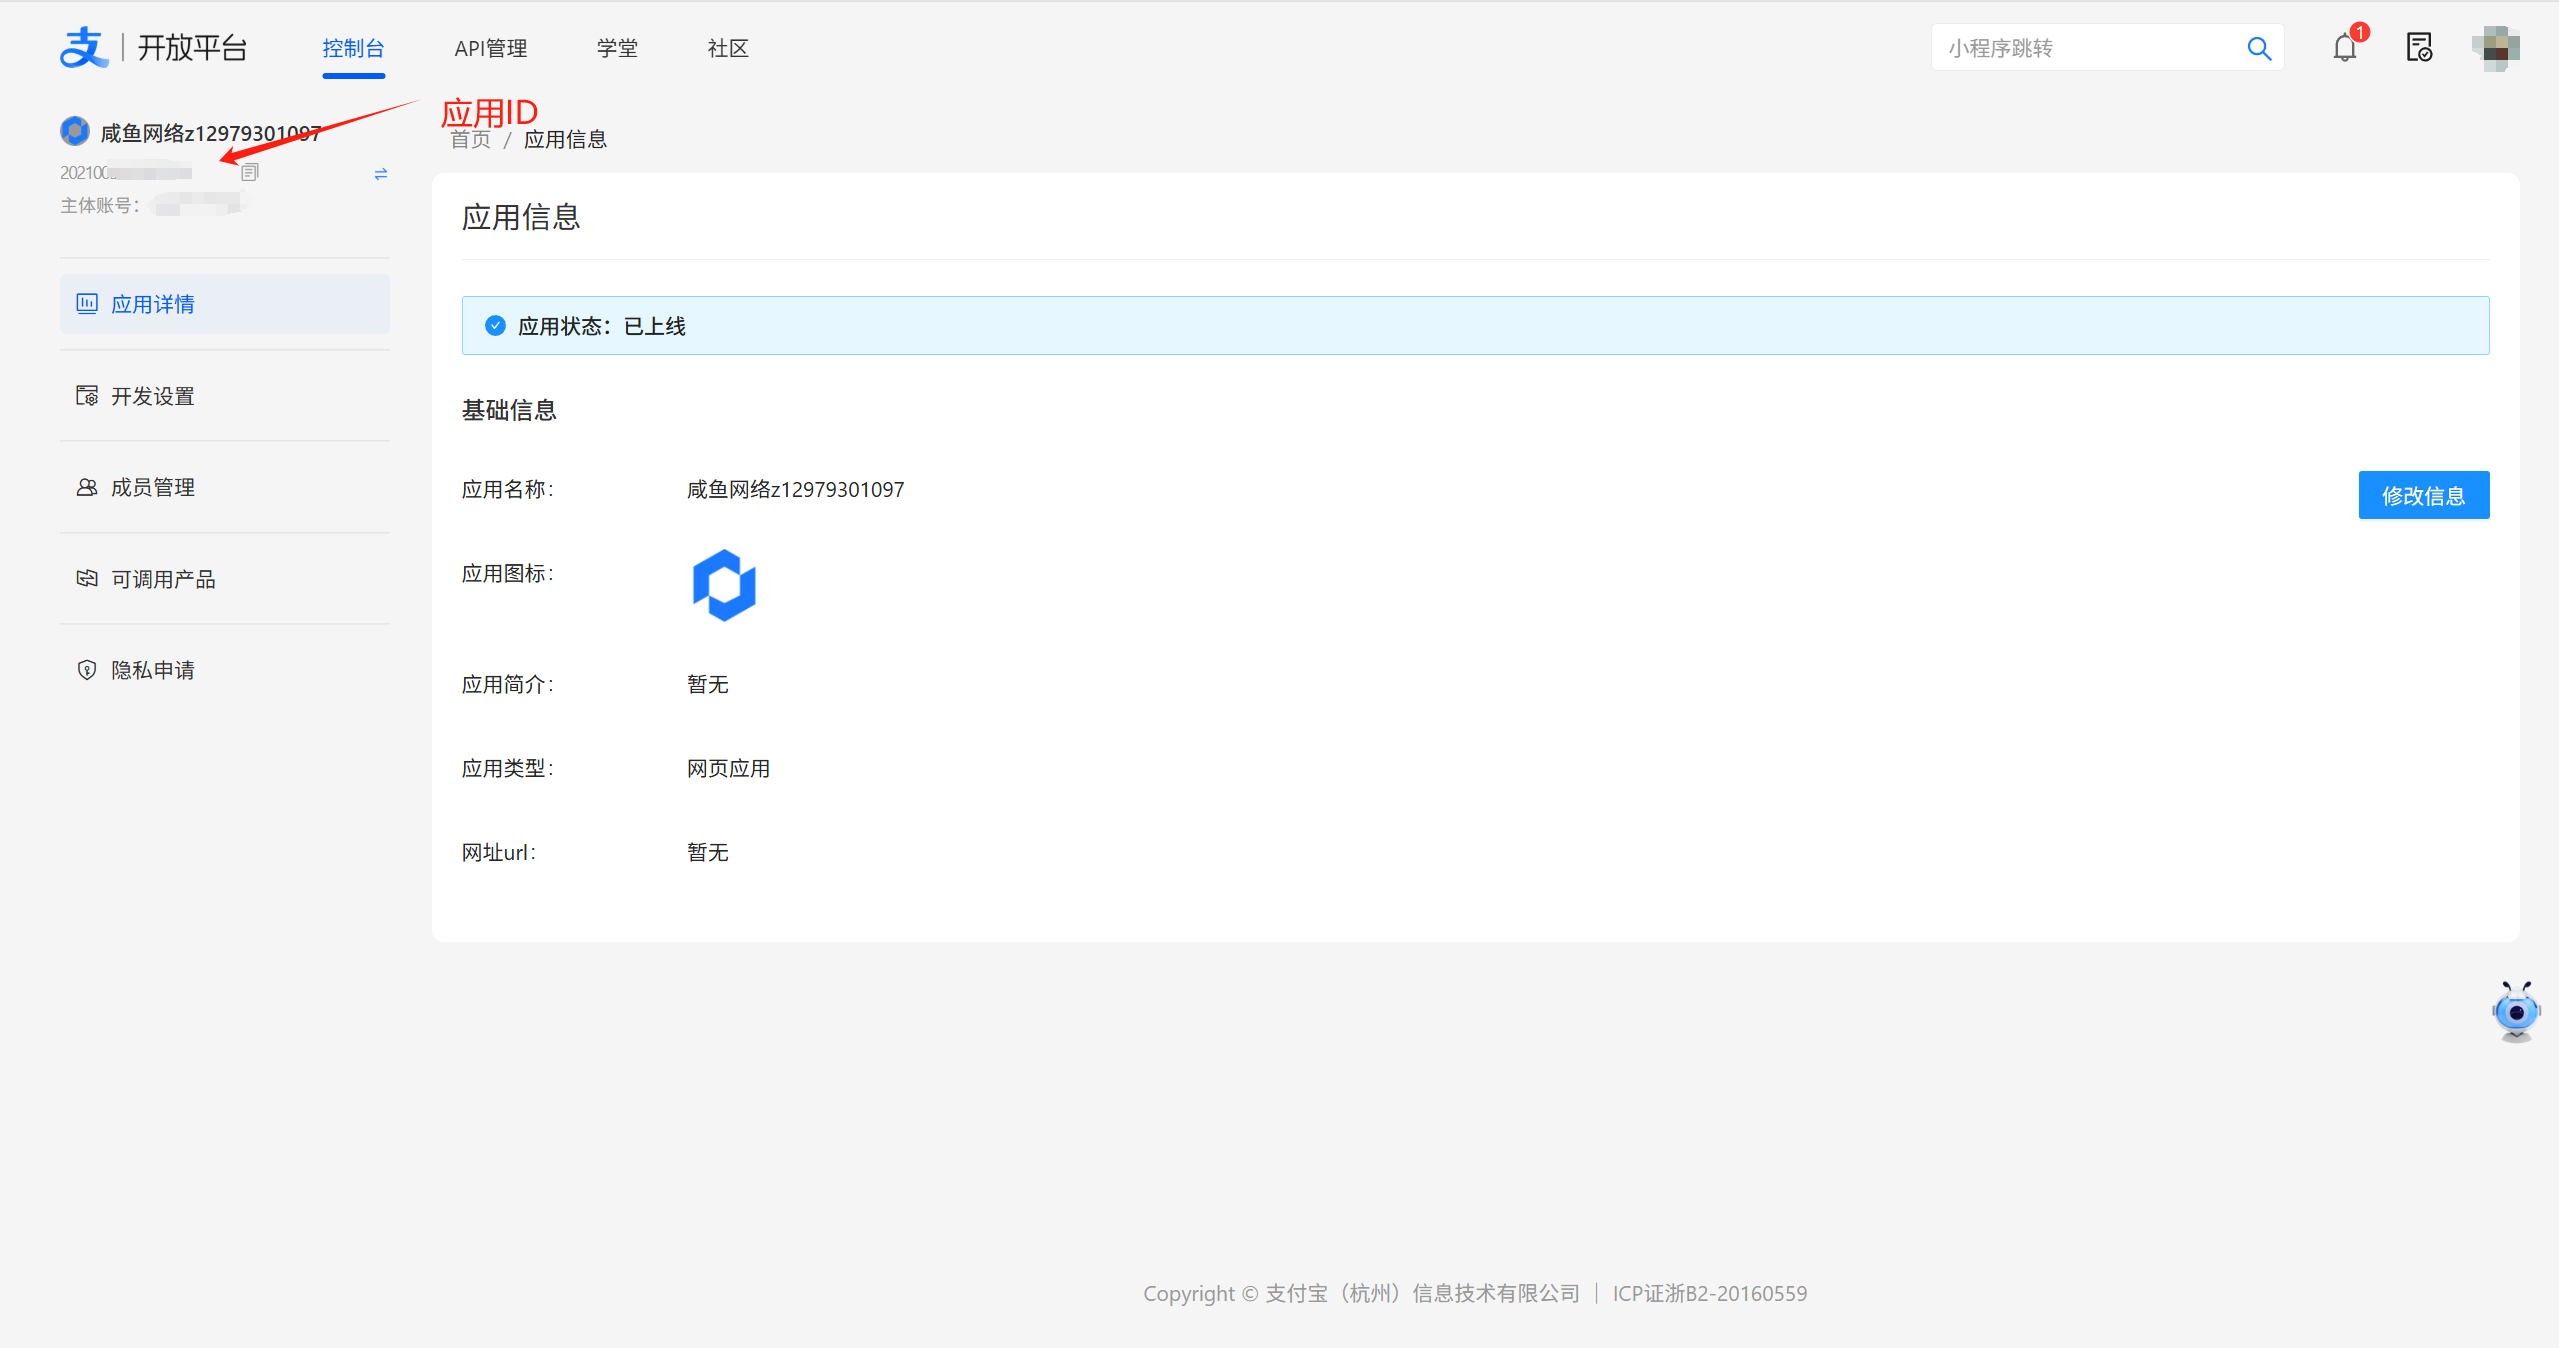
Task: Open the 学堂 tab
Action: tap(617, 48)
